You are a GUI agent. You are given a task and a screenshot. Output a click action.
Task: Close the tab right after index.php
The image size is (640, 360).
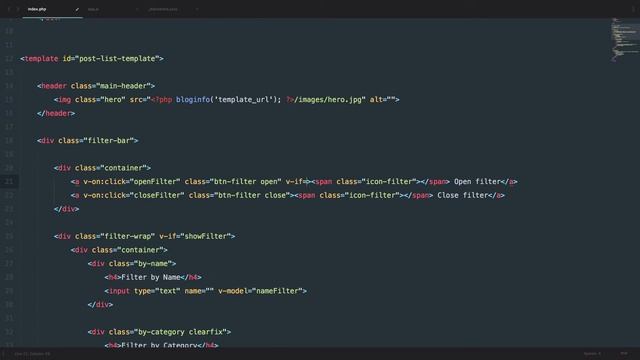[137, 9]
